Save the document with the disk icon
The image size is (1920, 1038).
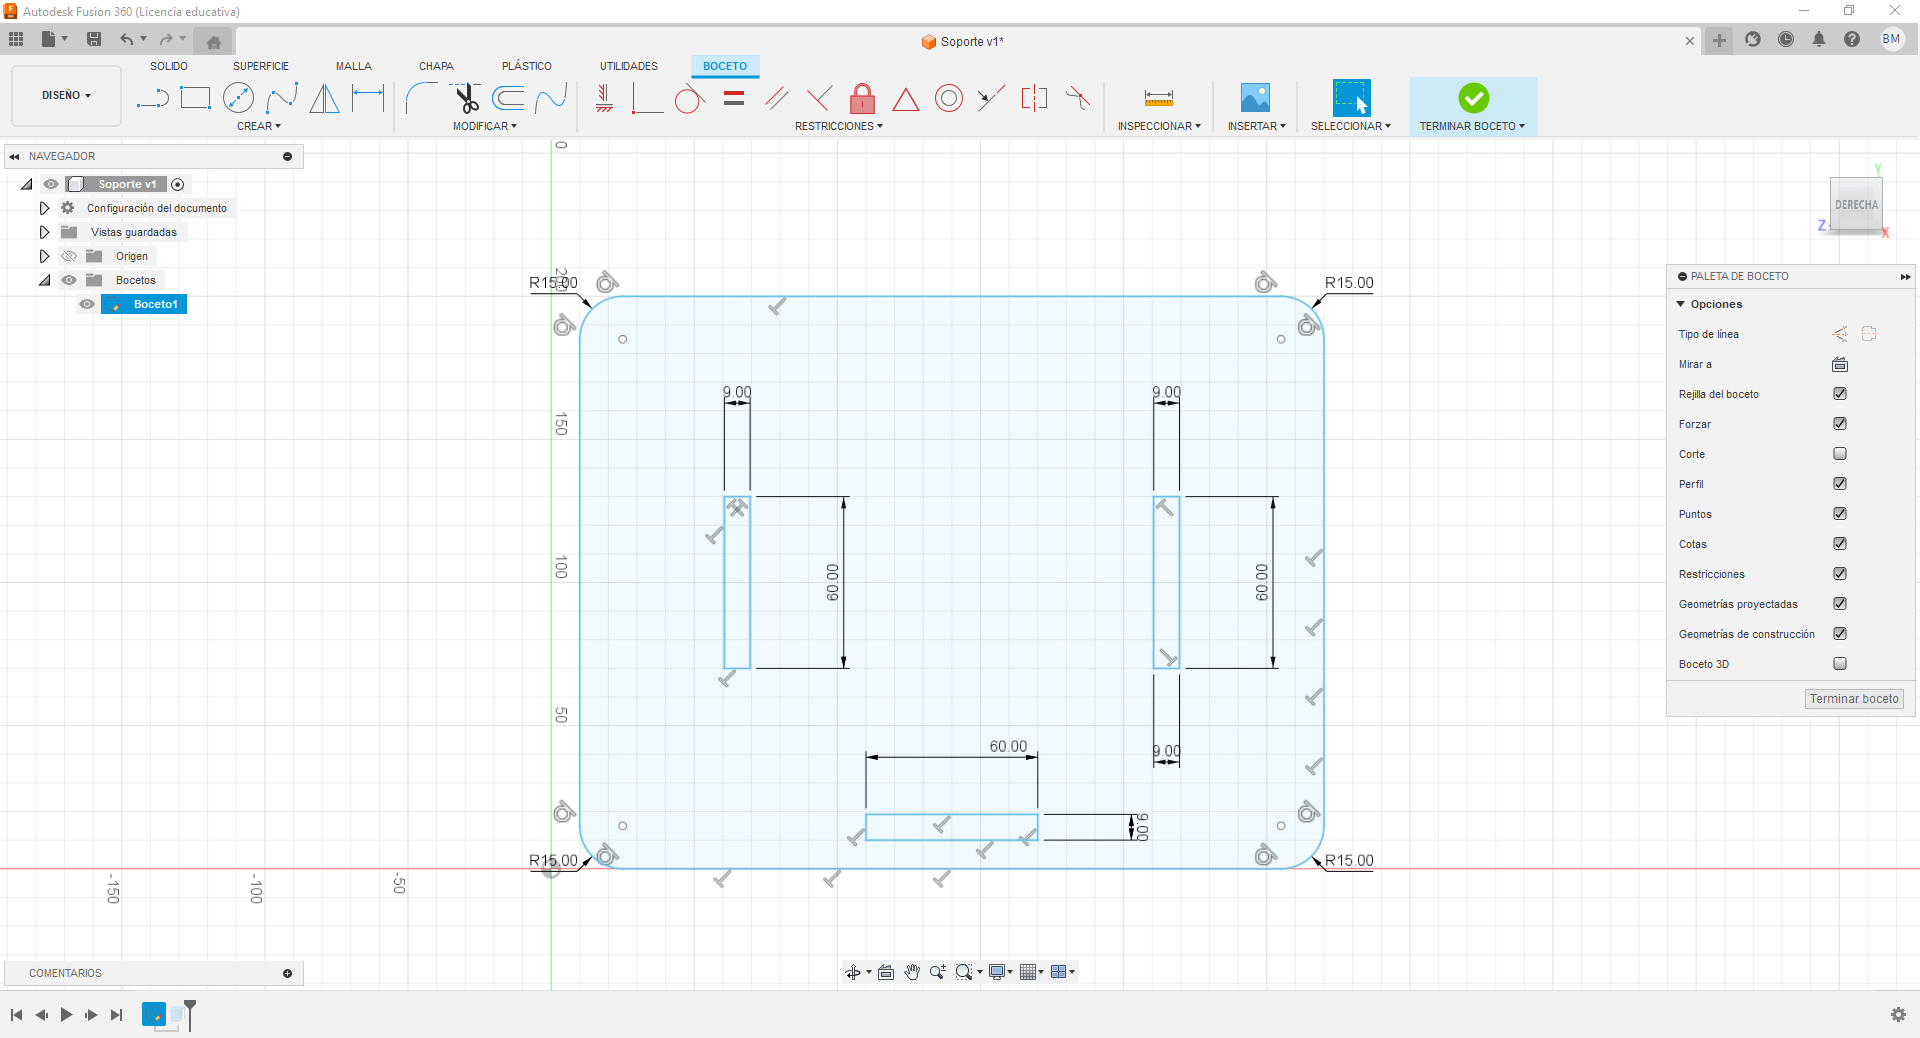coord(94,39)
